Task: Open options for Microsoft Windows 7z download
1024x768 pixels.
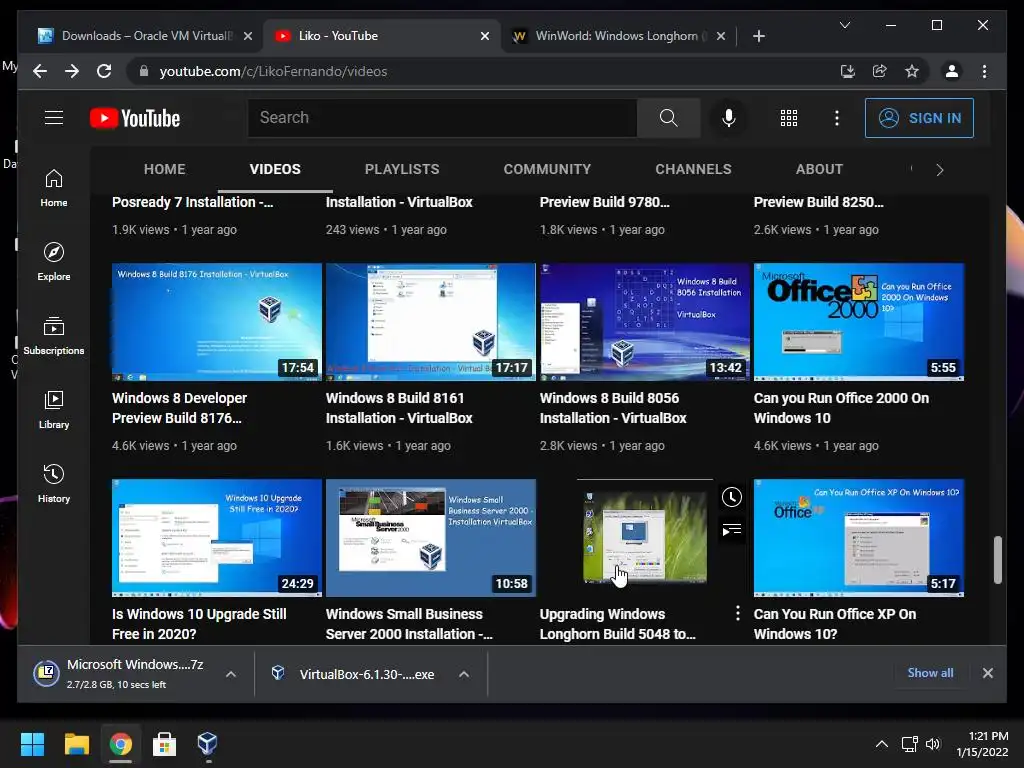Action: (231, 674)
